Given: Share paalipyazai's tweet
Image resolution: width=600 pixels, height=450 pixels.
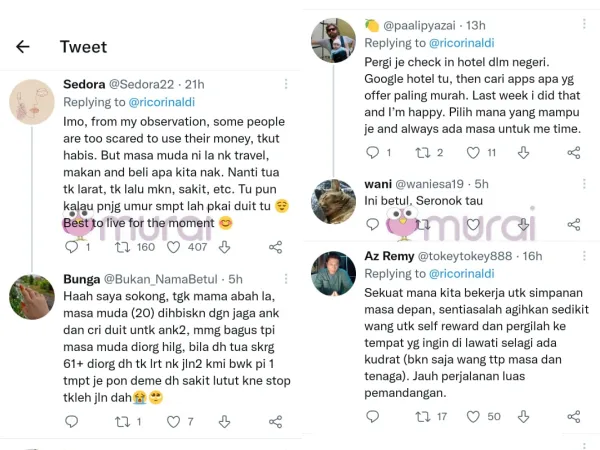Looking at the screenshot, I should (x=573, y=153).
